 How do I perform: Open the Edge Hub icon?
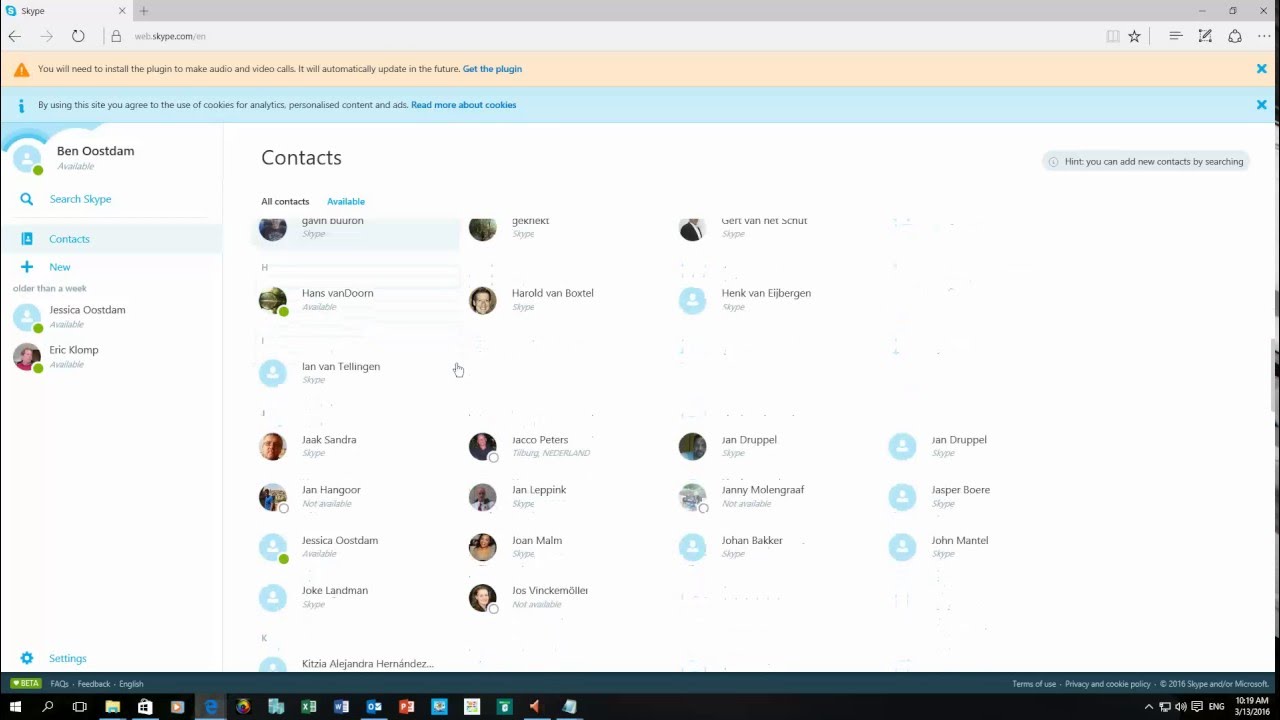point(1176,36)
